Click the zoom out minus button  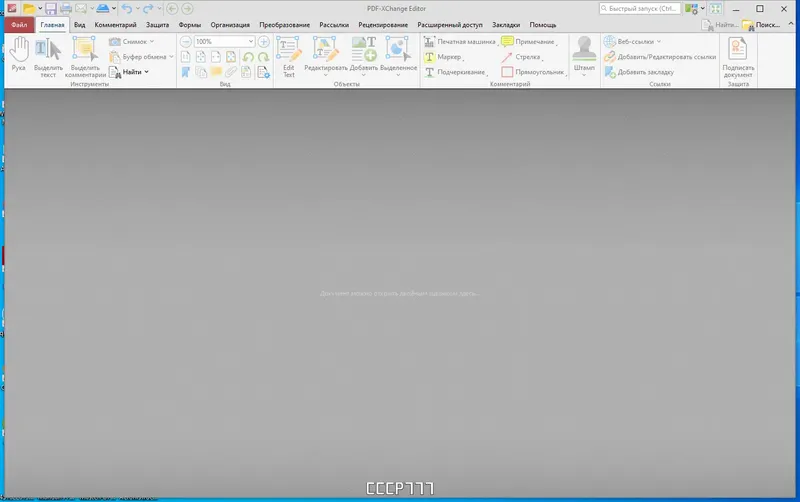pos(186,41)
